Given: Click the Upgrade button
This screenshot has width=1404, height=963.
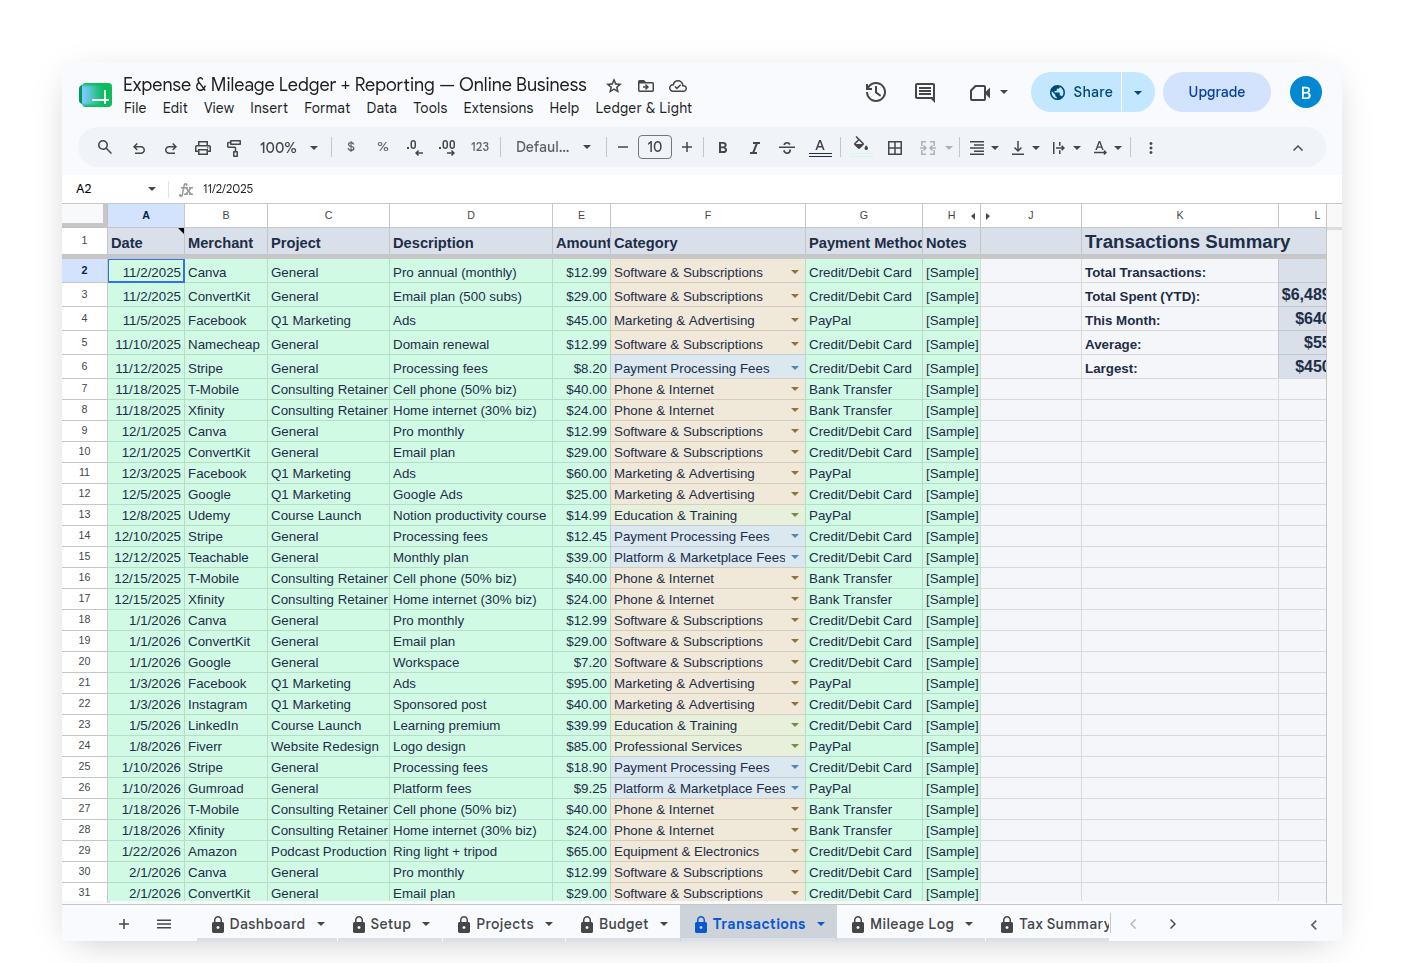Looking at the screenshot, I should [1217, 92].
